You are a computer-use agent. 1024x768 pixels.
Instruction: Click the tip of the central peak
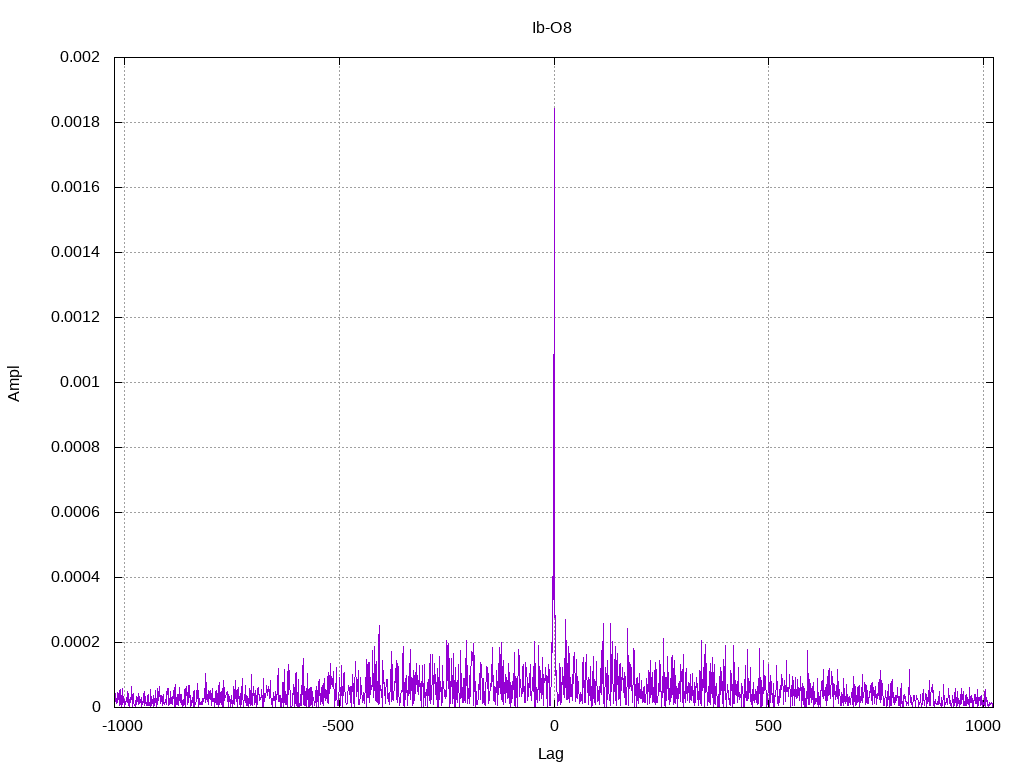click(554, 108)
